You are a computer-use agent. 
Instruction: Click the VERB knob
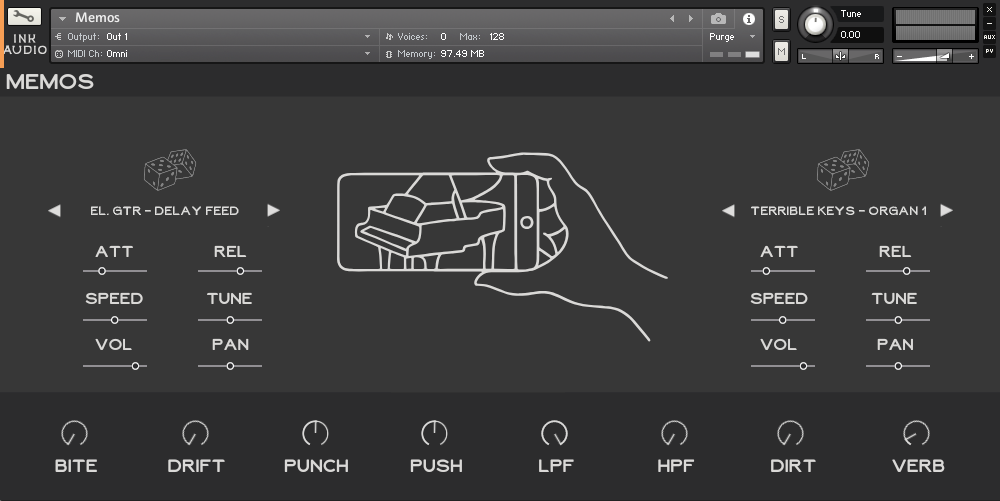(916, 433)
